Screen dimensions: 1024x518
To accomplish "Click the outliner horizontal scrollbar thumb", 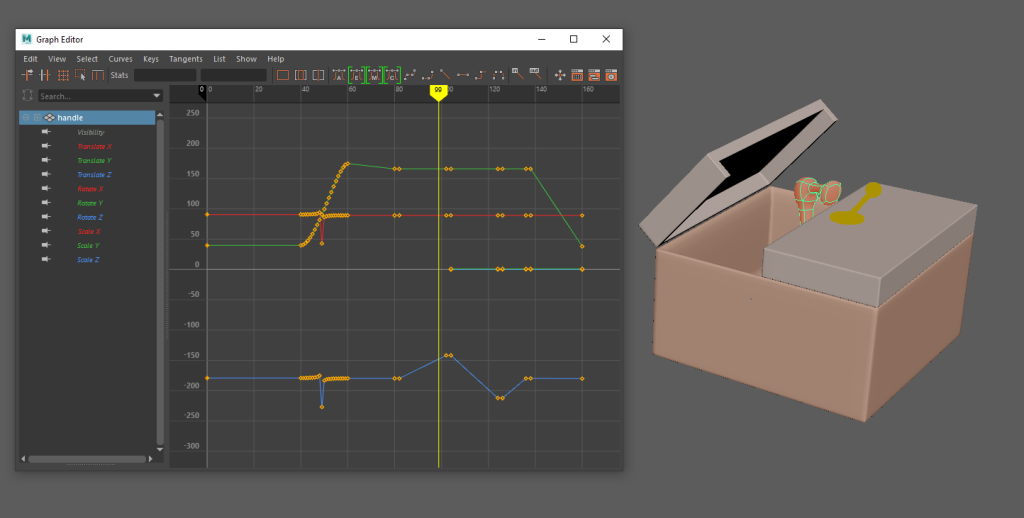I will click(87, 459).
